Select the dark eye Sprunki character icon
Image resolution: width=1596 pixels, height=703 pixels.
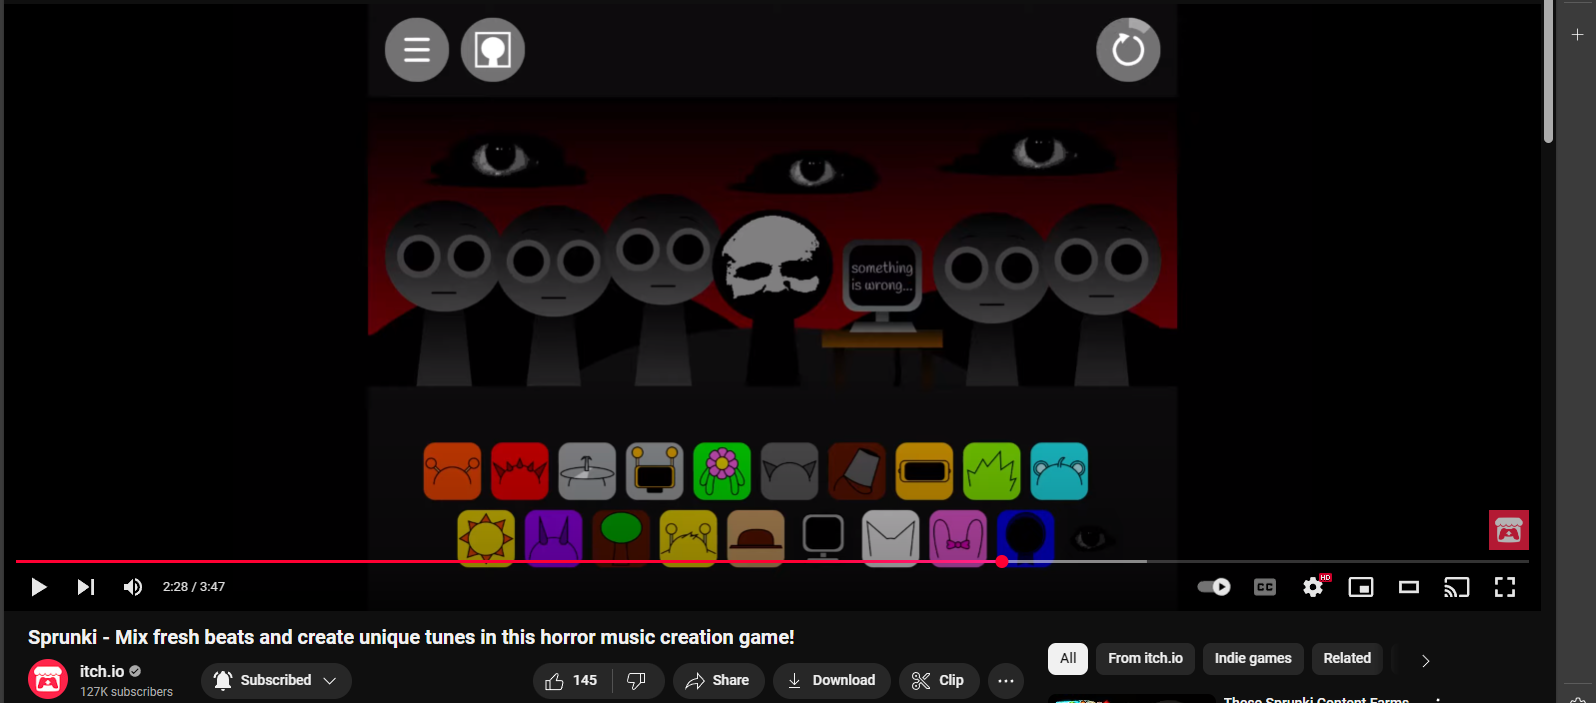(1092, 538)
